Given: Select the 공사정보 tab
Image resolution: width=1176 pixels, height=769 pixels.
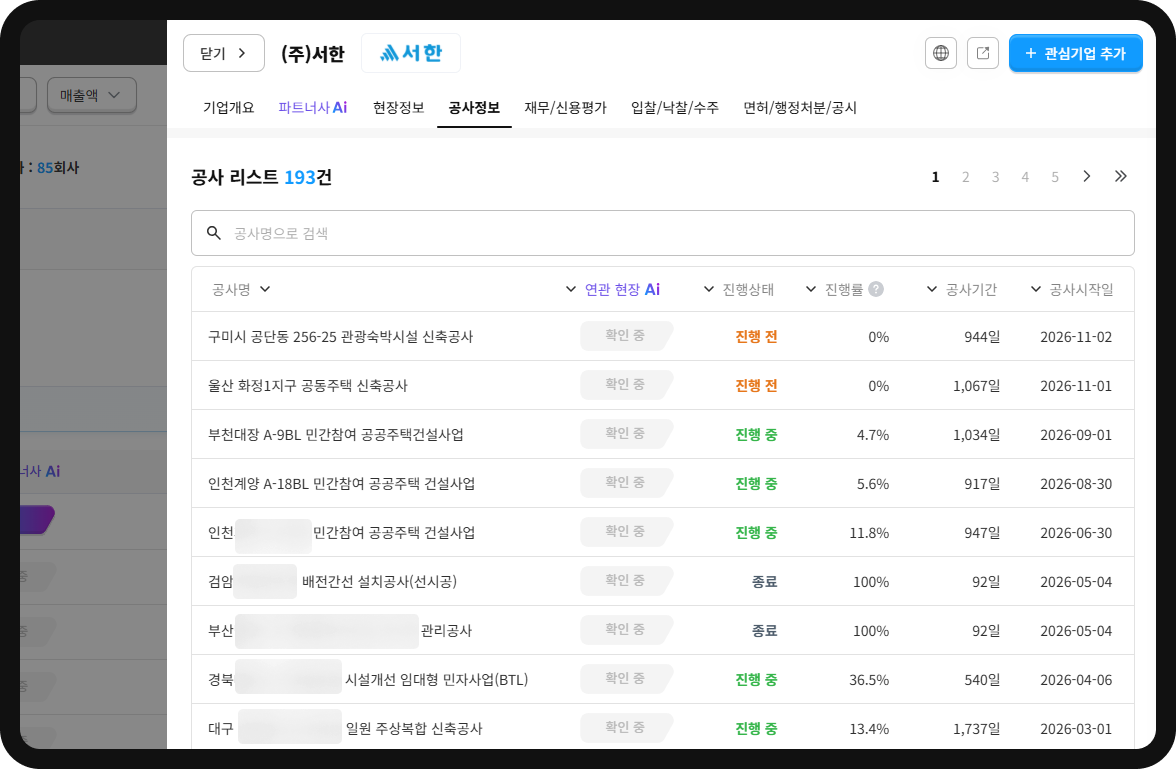Looking at the screenshot, I should (x=474, y=107).
